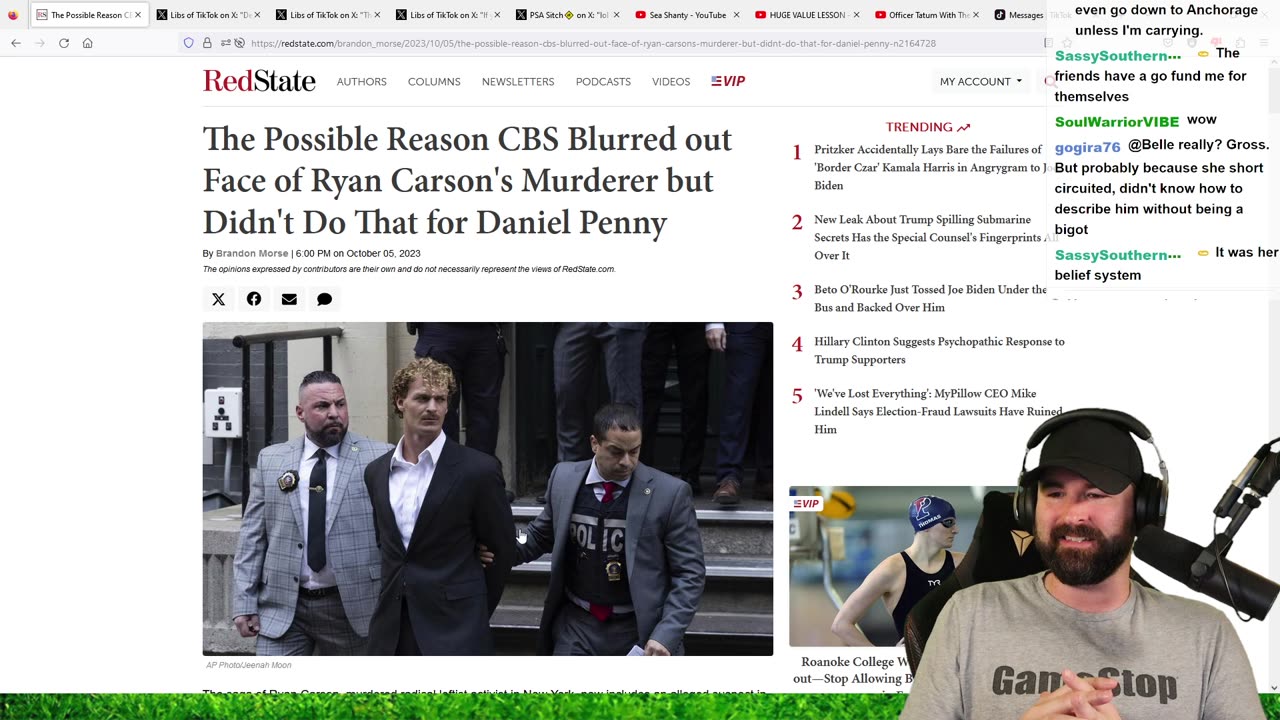This screenshot has width=1280, height=720.
Task: Click the article headline about CBS blurring
Action: point(468,181)
